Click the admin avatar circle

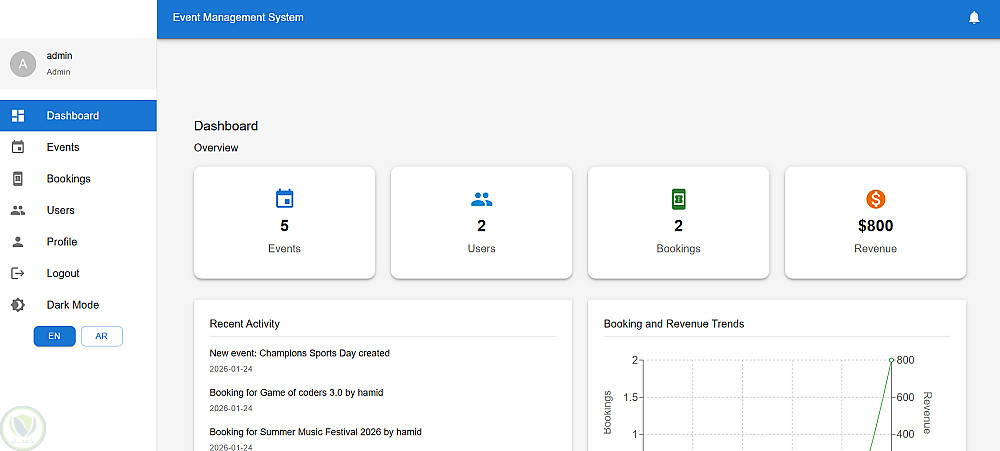coord(23,64)
